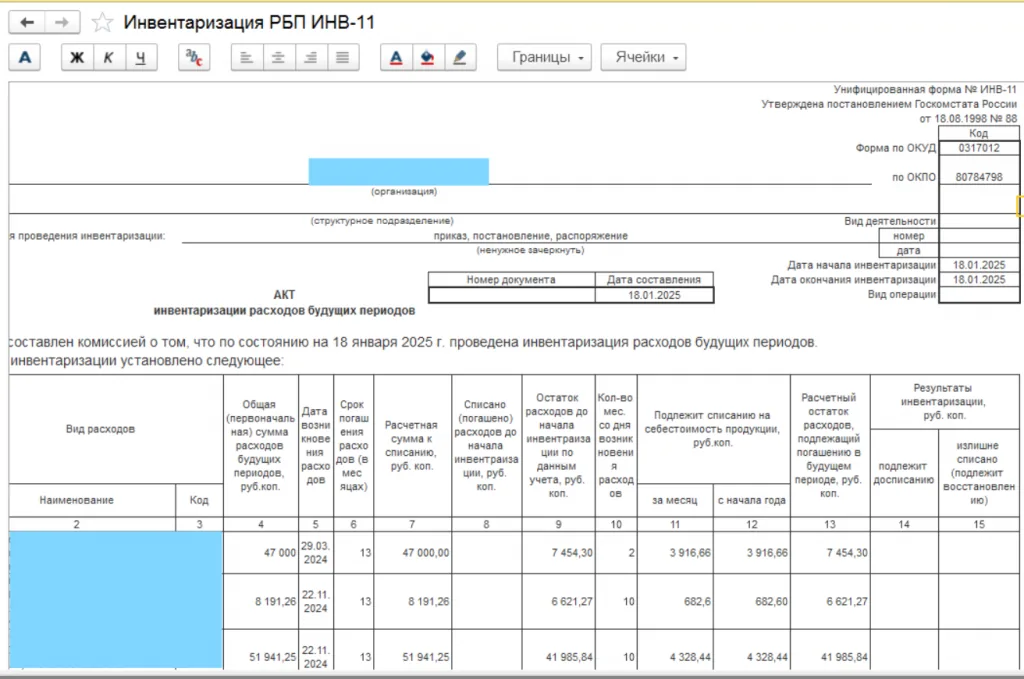Image resolution: width=1024 pixels, height=679 pixels.
Task: Select the inventory end date cell
Action: coord(979,279)
